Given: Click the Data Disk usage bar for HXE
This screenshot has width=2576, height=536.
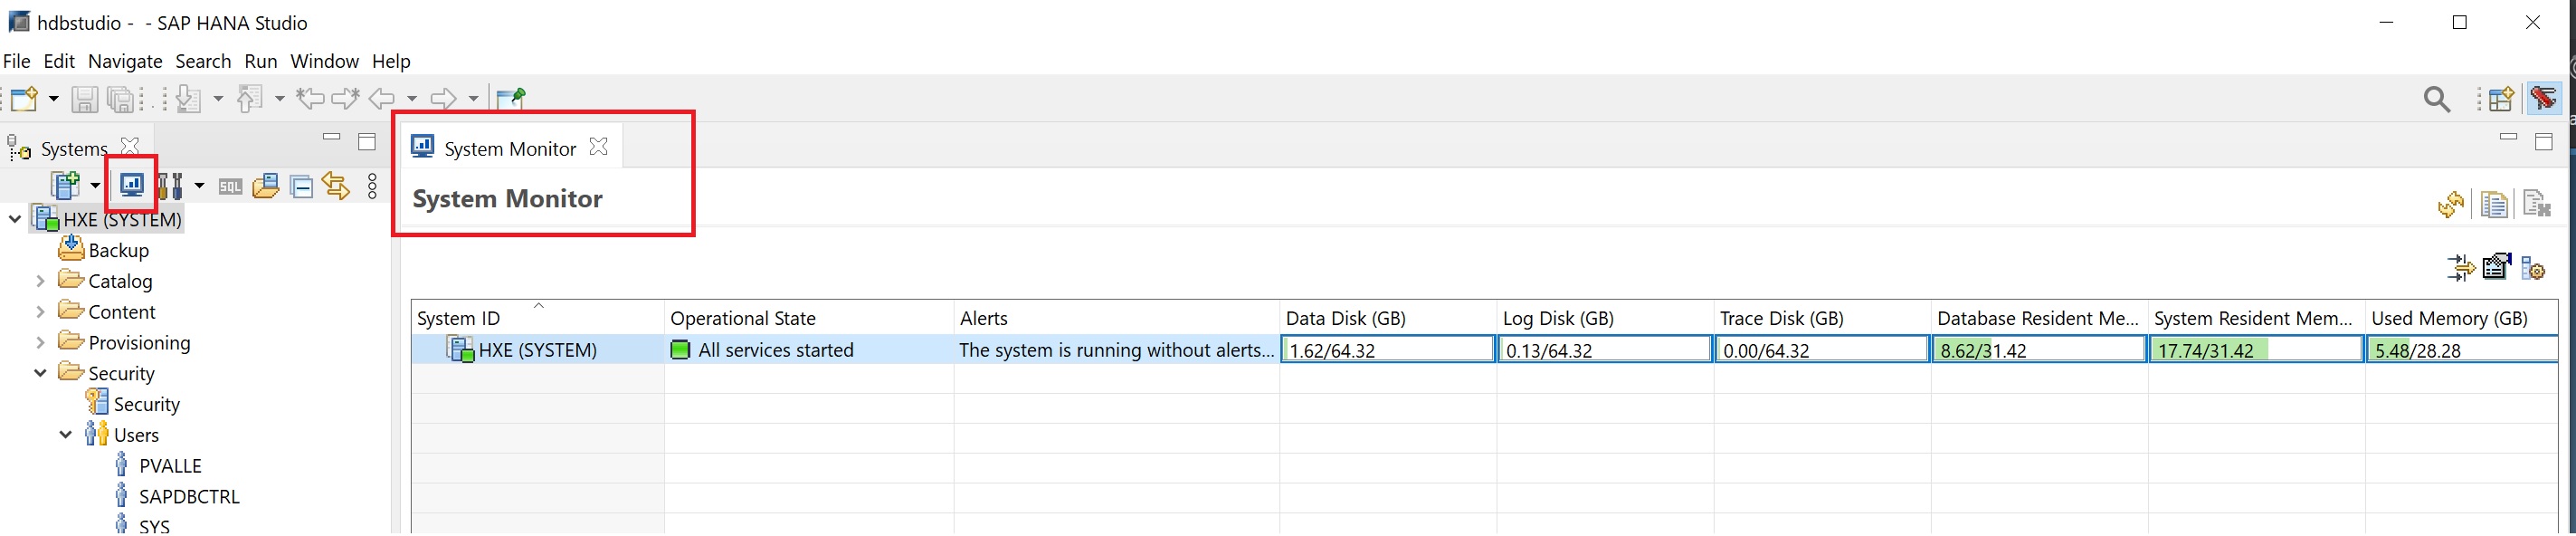Looking at the screenshot, I should [x=1387, y=350].
